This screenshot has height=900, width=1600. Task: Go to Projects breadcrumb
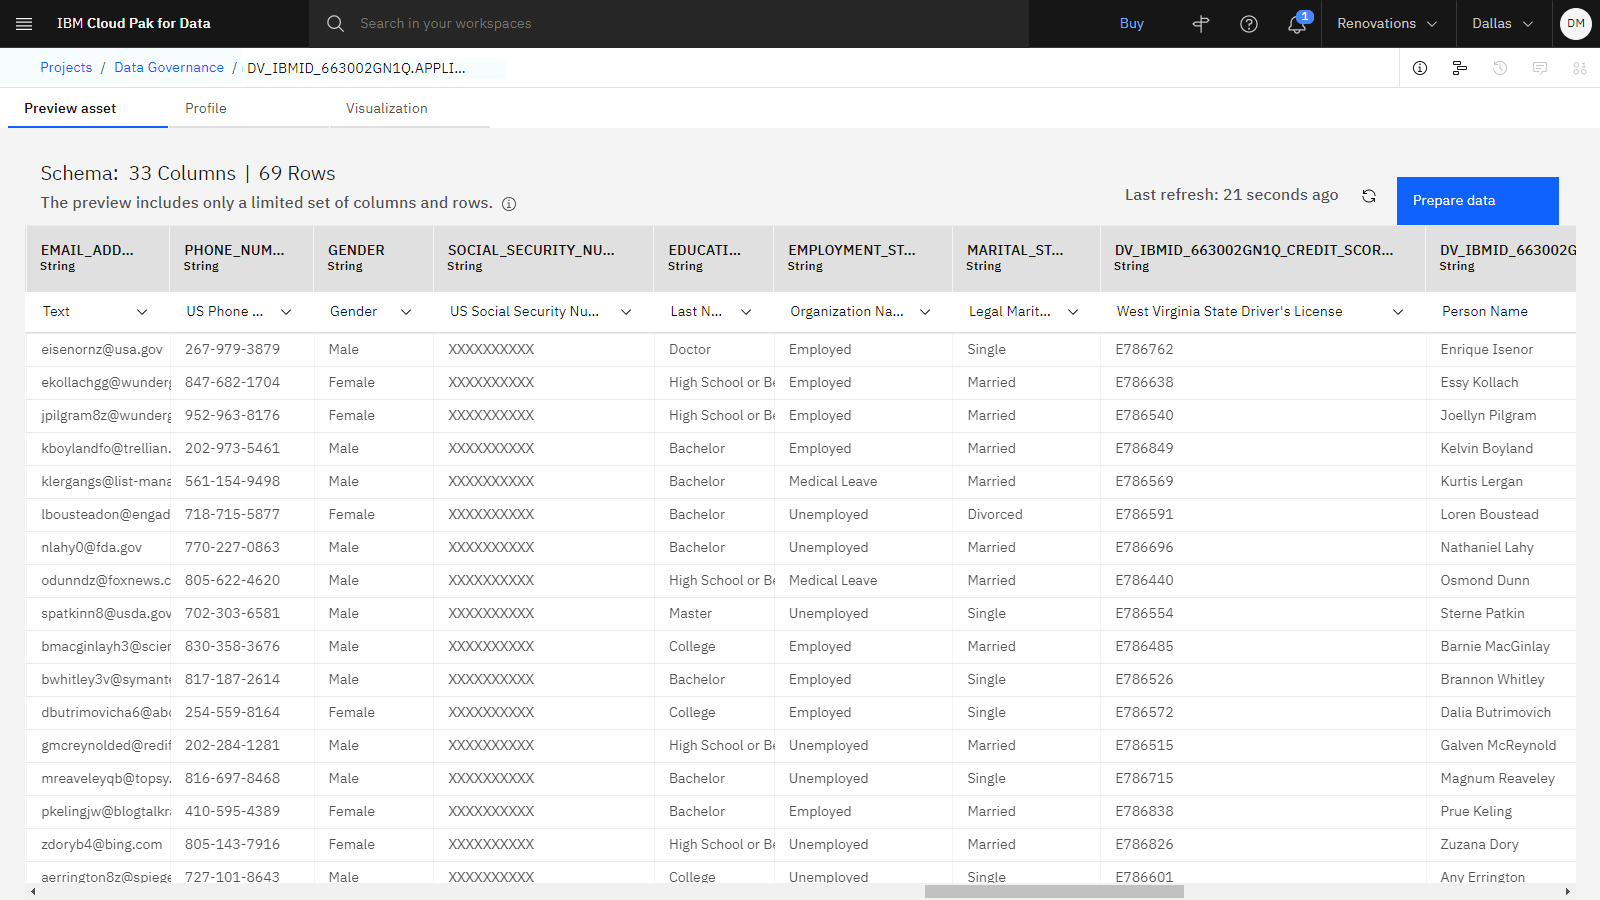[66, 67]
